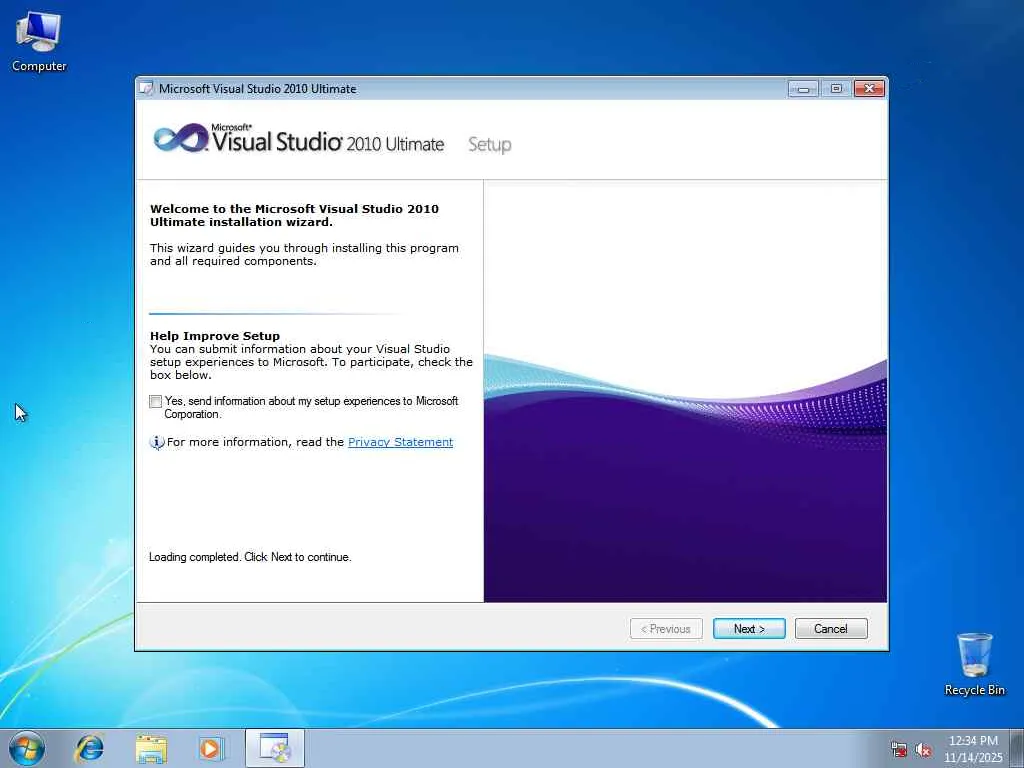Close the Visual Studio setup window
Viewport: 1024px width, 768px height.
pyautogui.click(x=869, y=89)
